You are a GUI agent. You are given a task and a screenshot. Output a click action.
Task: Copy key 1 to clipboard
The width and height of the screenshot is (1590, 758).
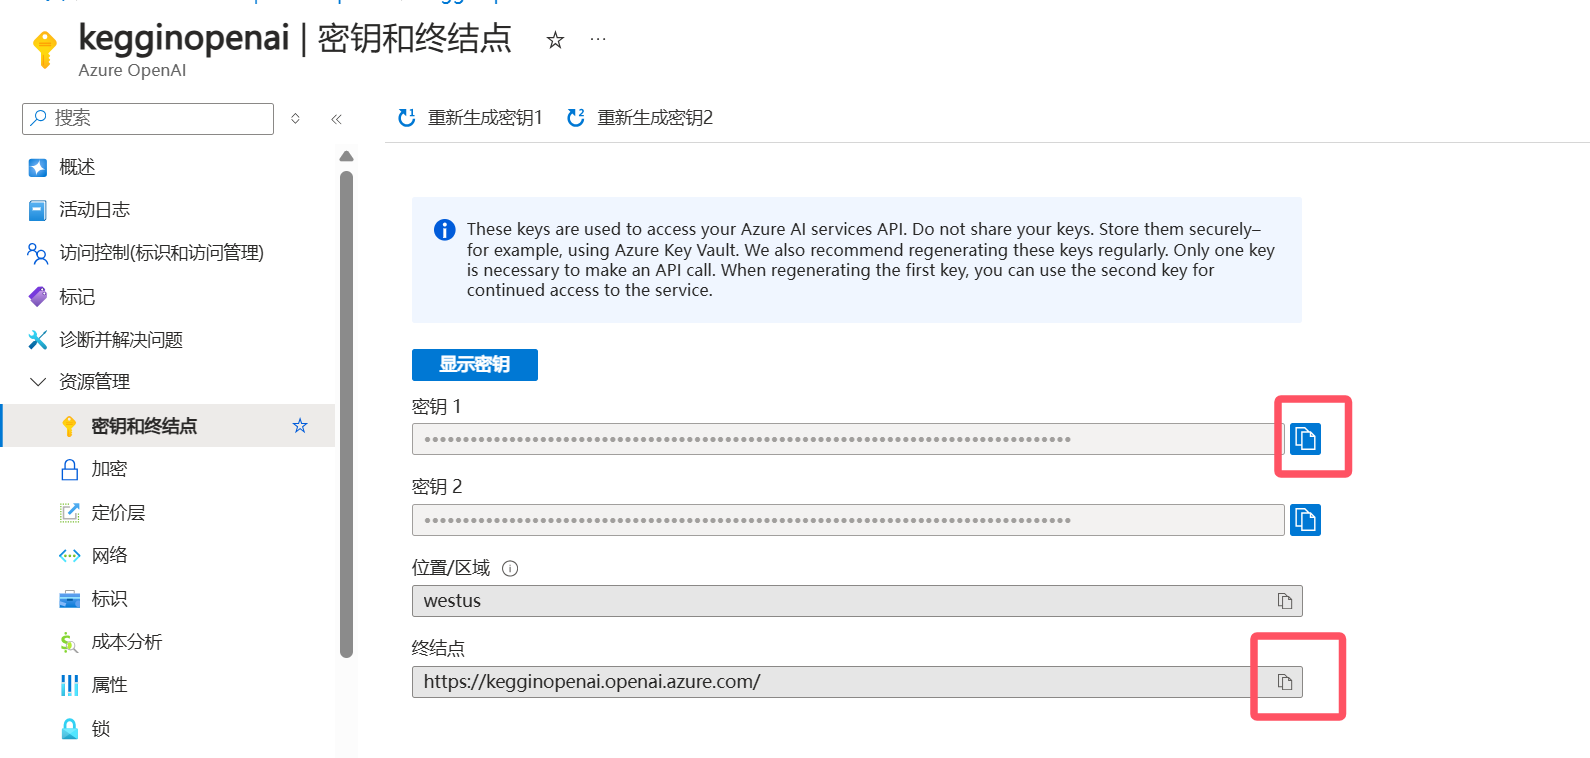coord(1305,438)
